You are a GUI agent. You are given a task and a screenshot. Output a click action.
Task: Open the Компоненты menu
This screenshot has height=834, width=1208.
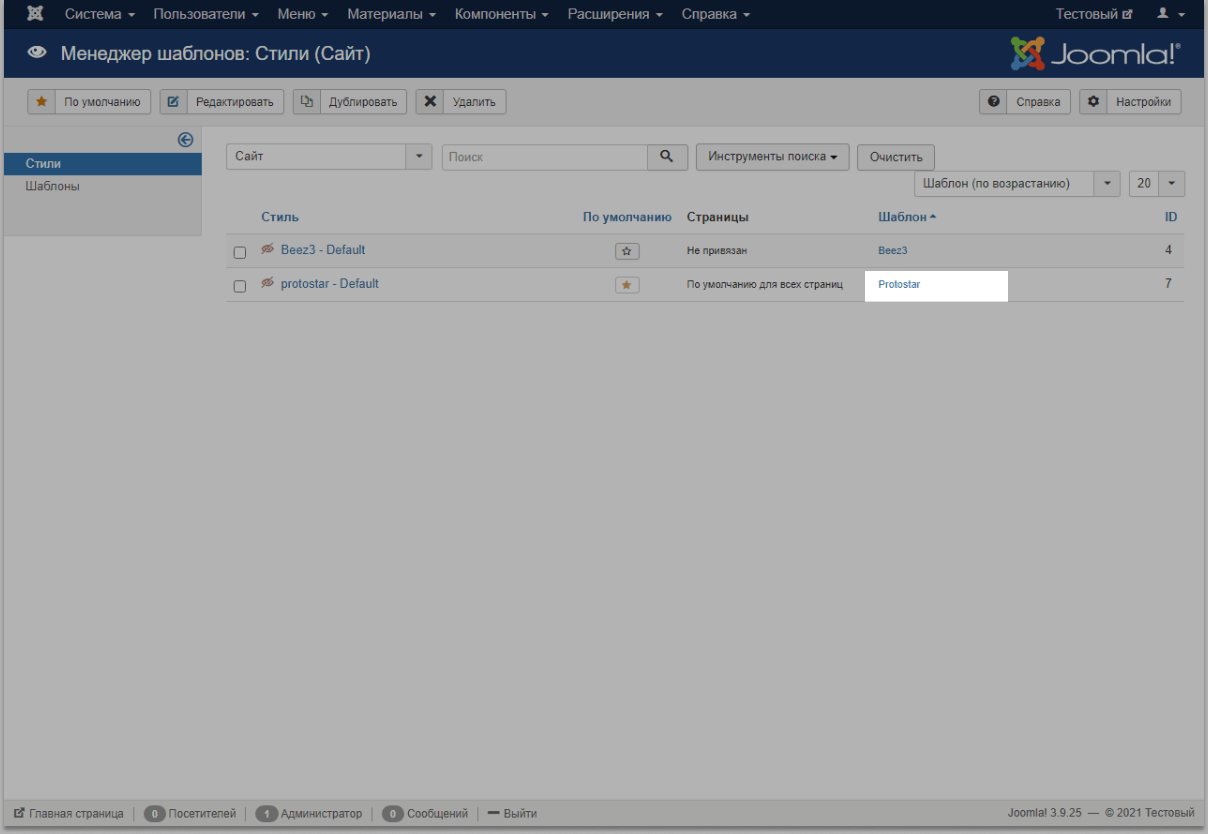click(501, 14)
